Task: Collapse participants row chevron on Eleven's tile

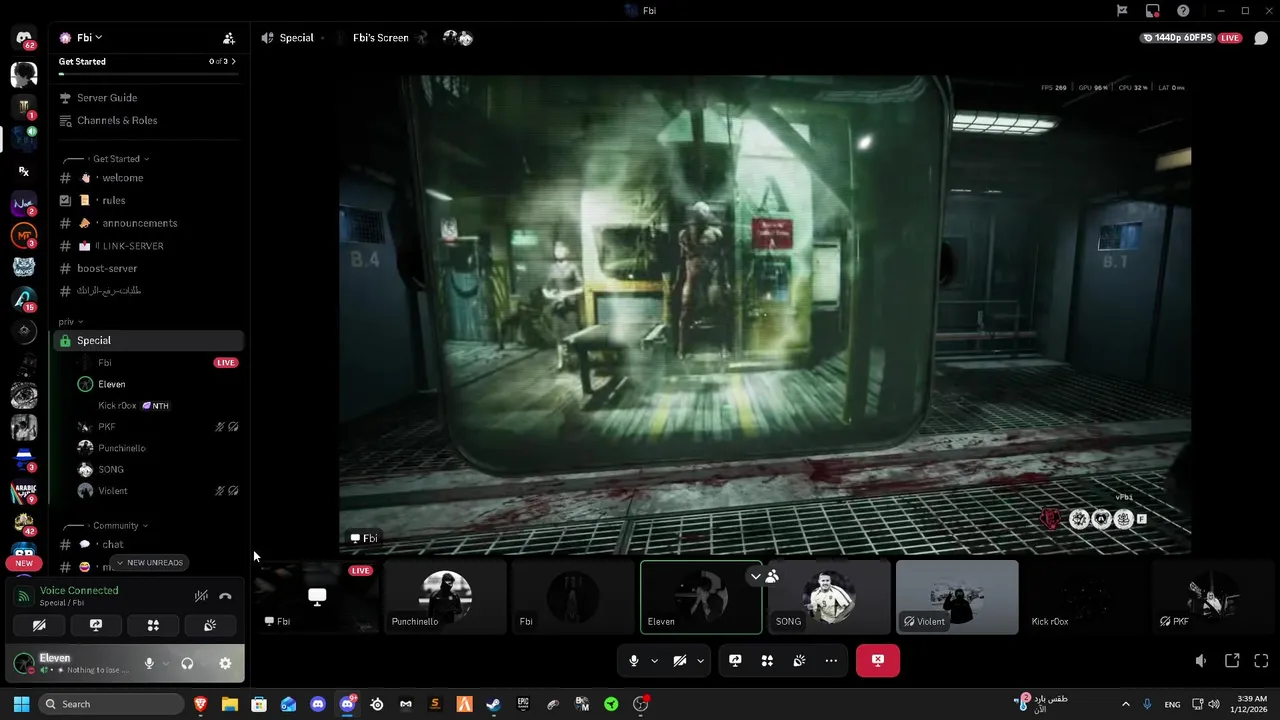Action: [x=756, y=576]
